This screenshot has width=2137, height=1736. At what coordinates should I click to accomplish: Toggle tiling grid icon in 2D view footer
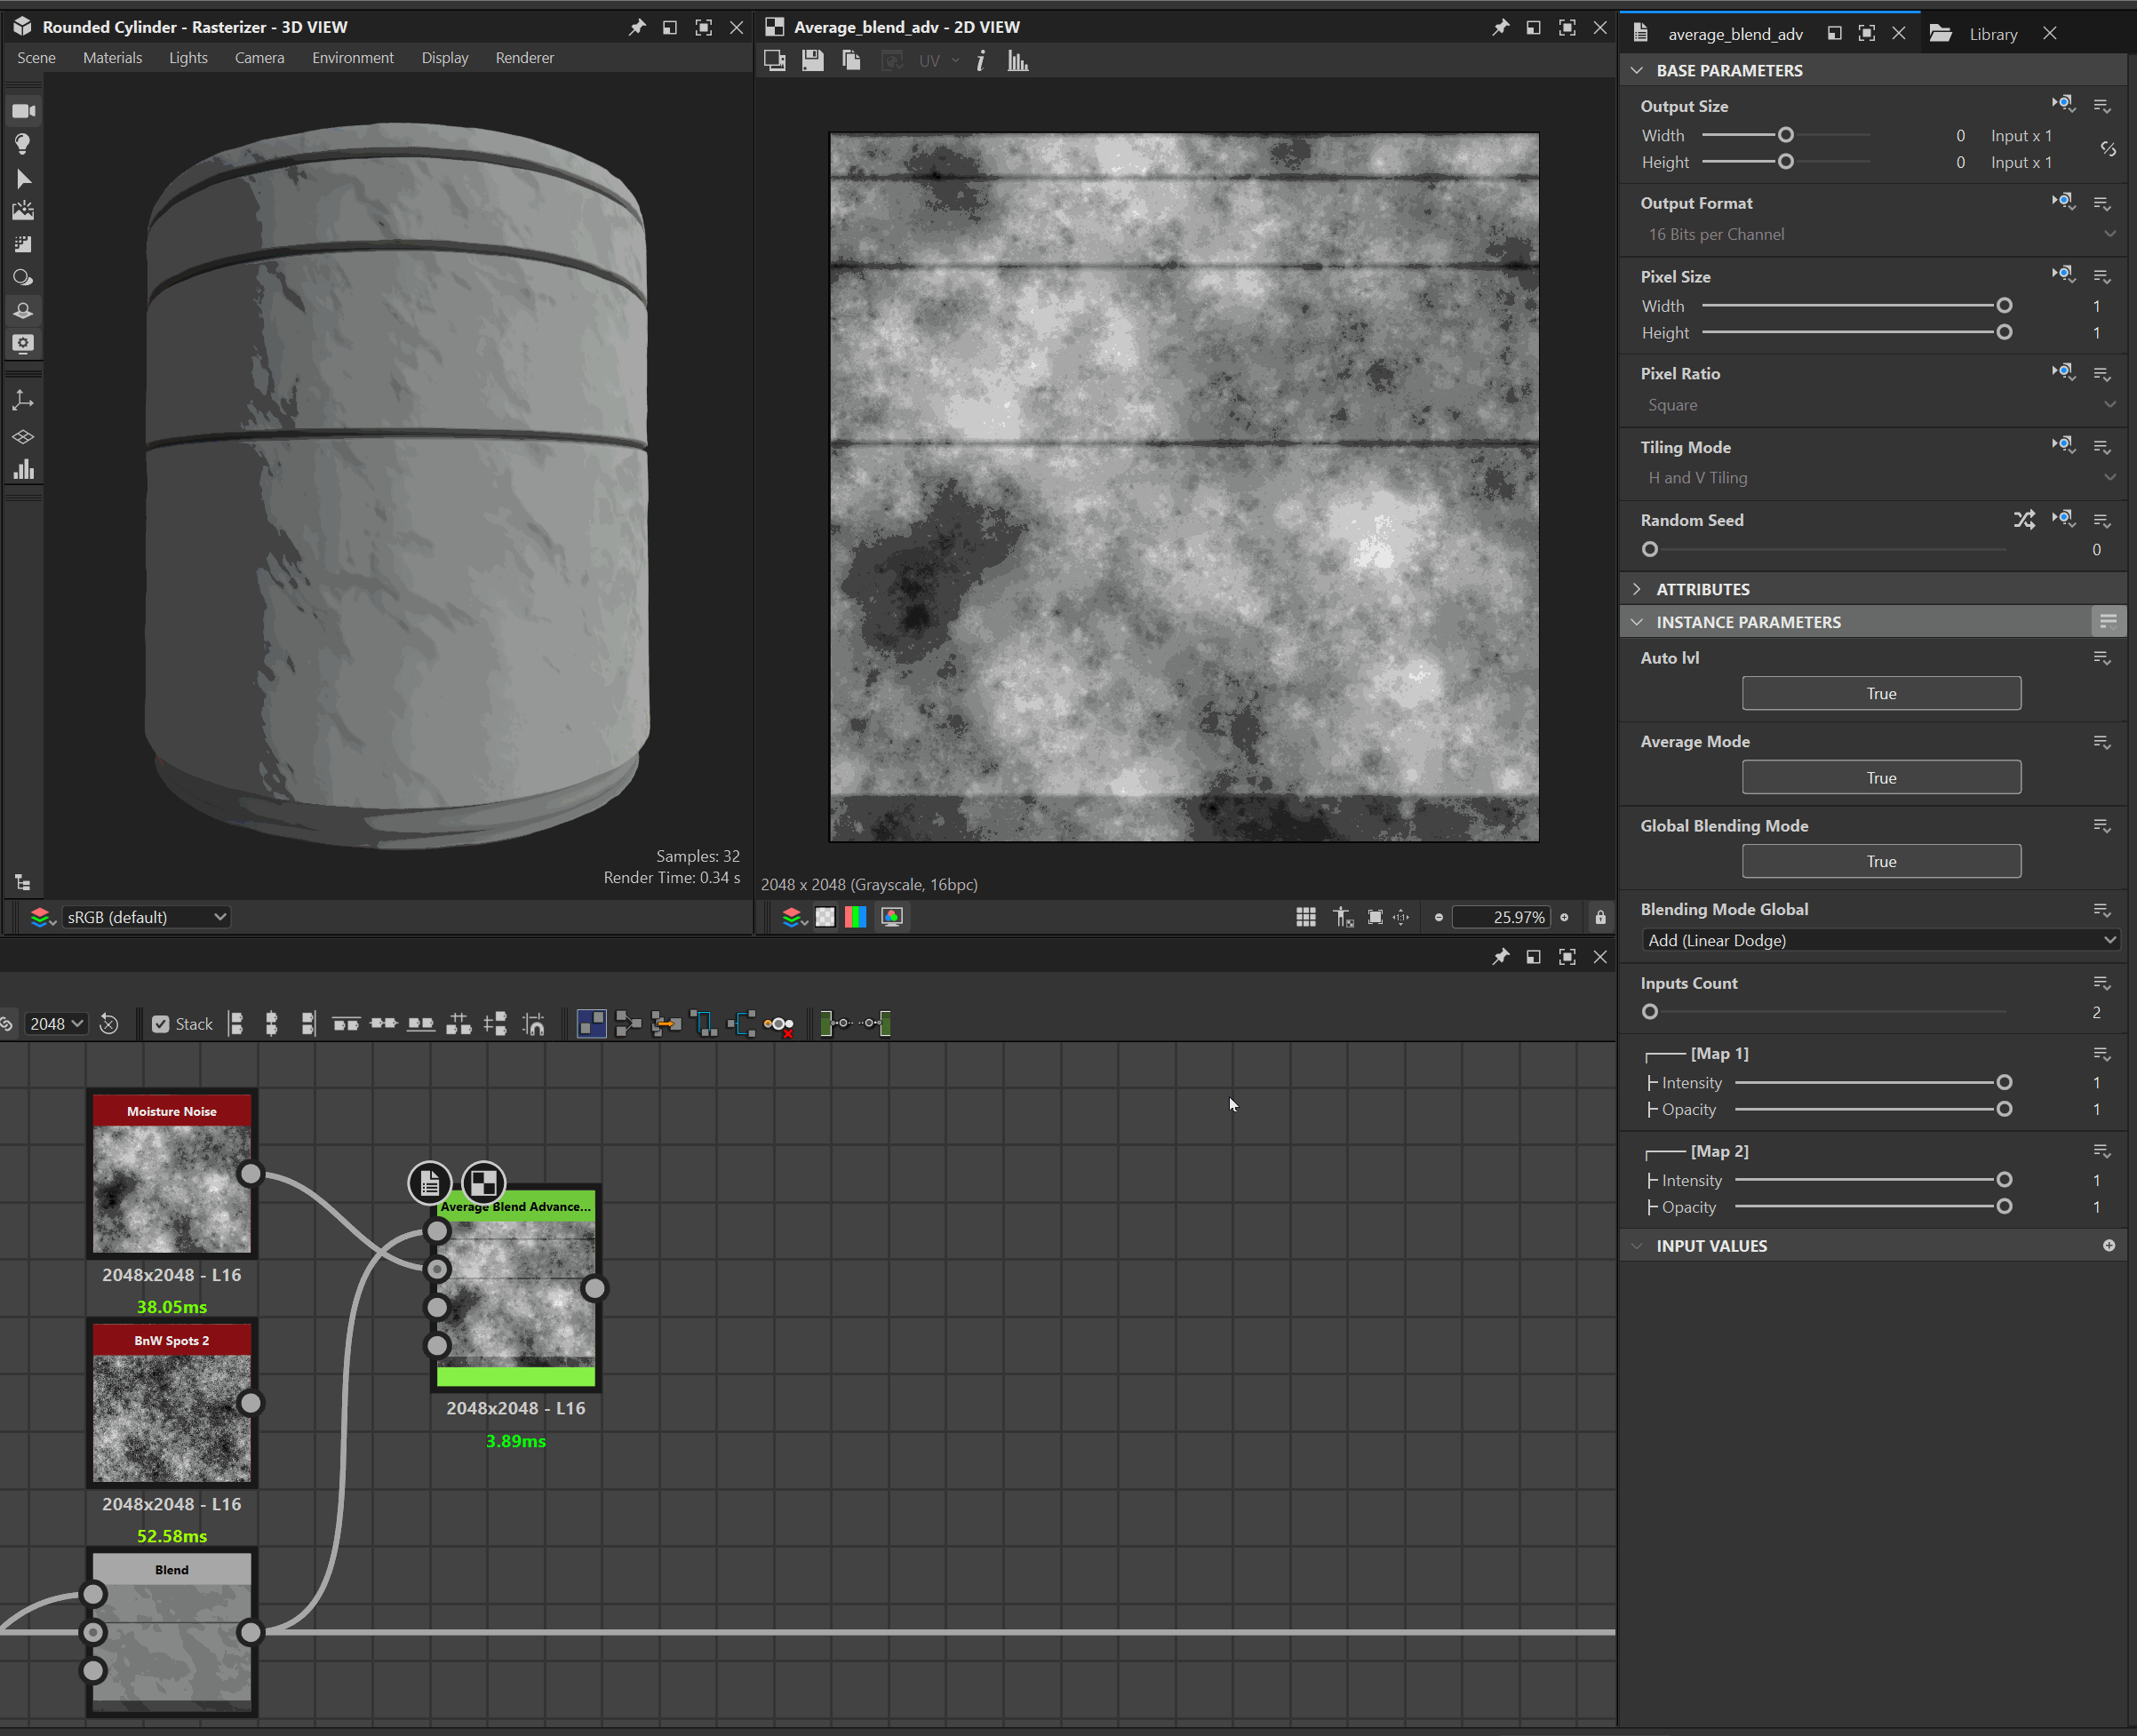1305,917
